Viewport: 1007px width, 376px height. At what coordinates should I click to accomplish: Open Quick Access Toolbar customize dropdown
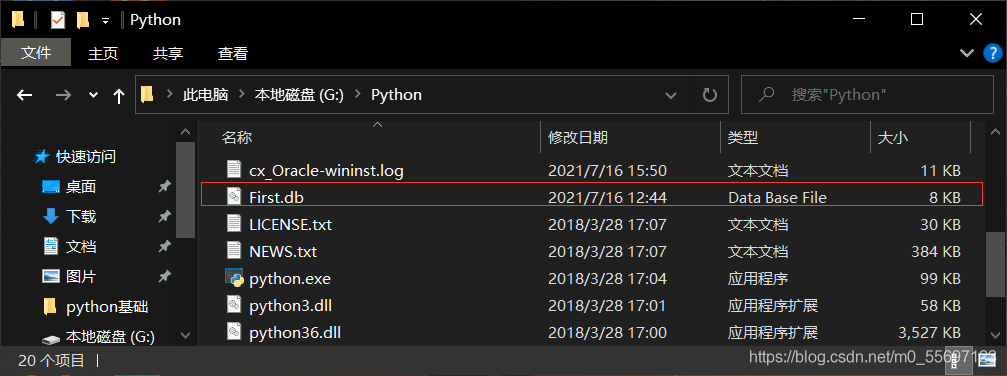[105, 21]
